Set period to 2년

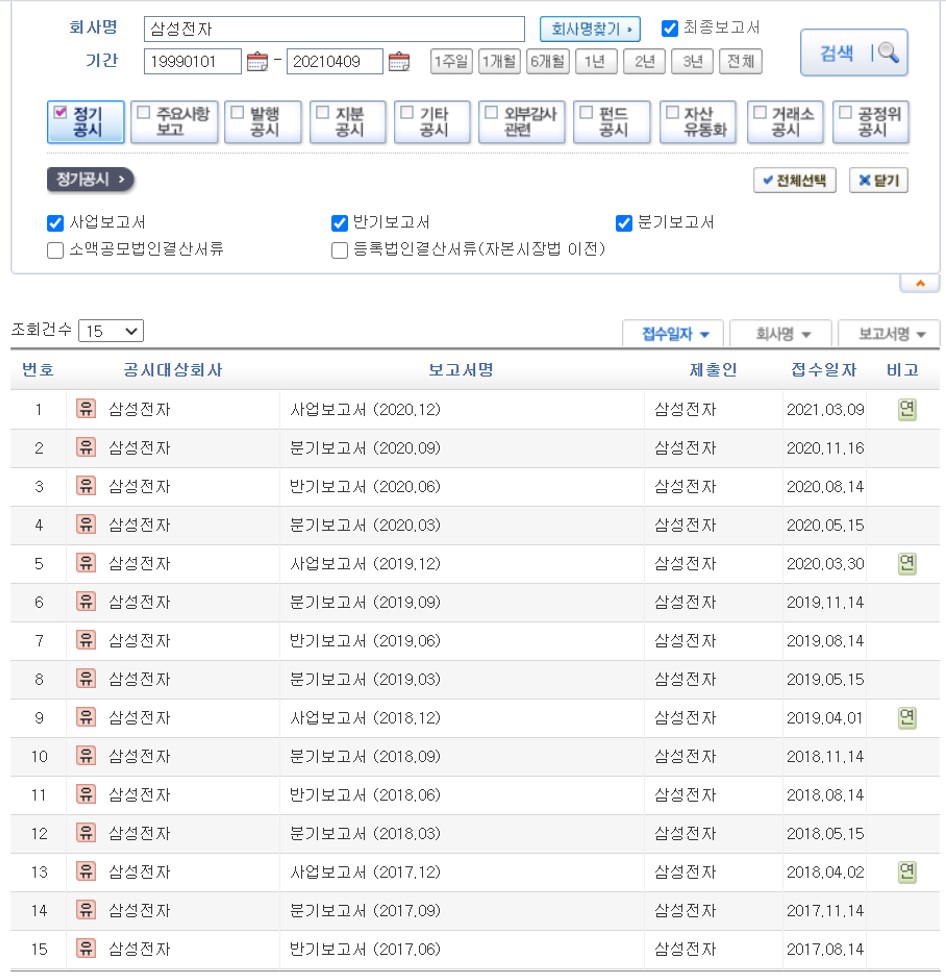tap(644, 62)
